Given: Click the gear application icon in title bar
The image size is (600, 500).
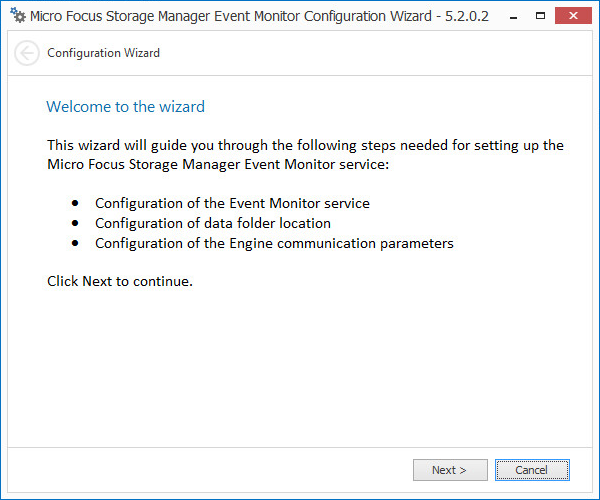Looking at the screenshot, I should pos(17,17).
